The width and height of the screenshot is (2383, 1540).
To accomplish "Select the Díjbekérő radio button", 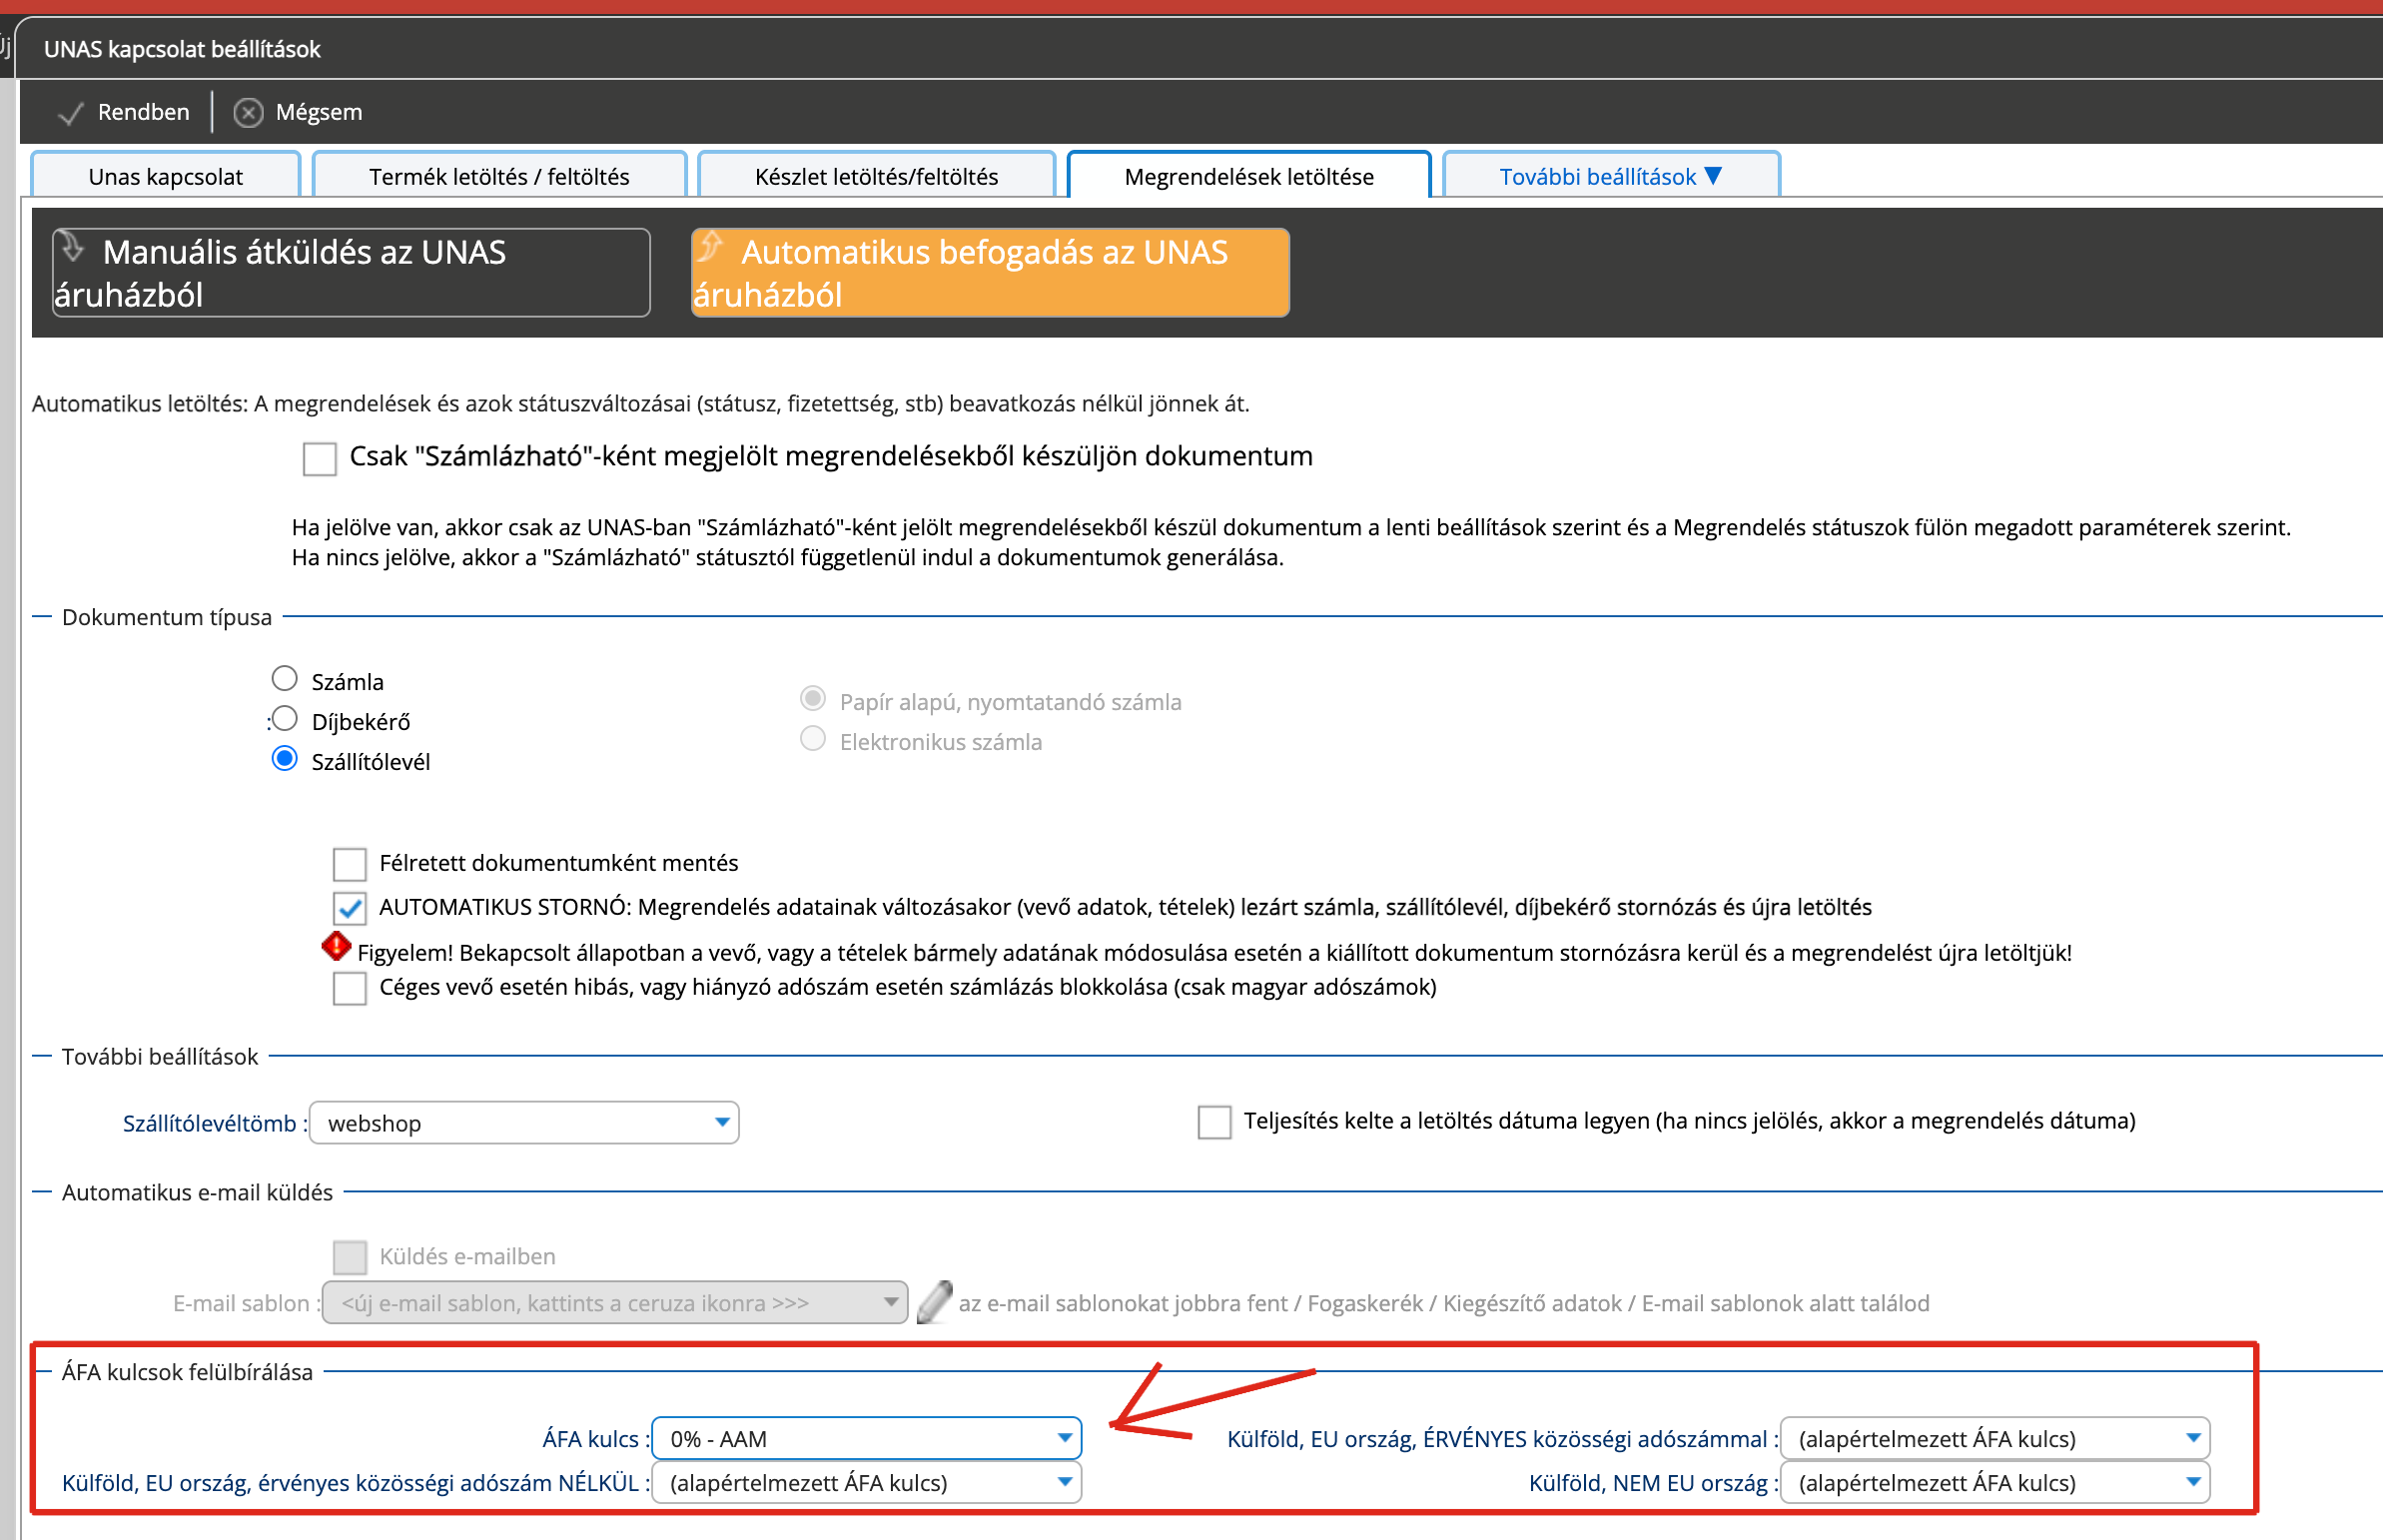I will (285, 719).
